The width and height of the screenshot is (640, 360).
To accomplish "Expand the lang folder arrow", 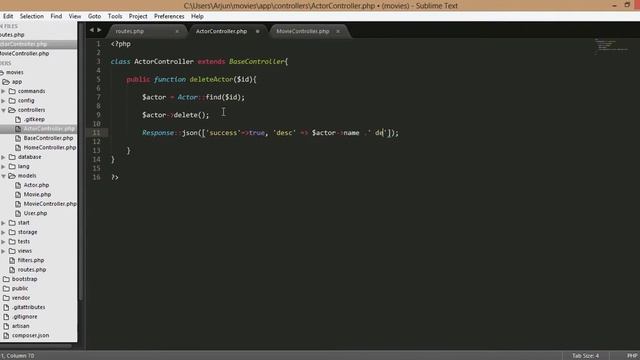I will (x=3, y=166).
